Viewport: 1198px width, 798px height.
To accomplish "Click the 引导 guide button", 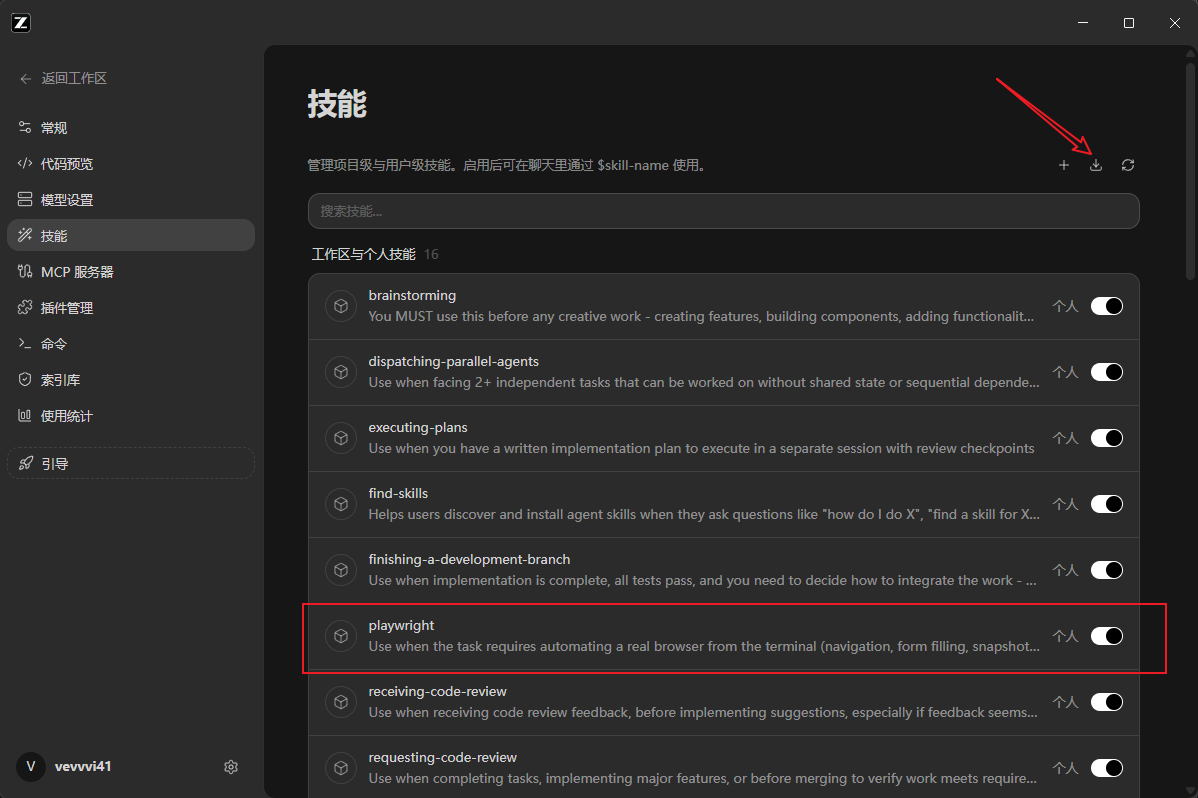I will 131,463.
